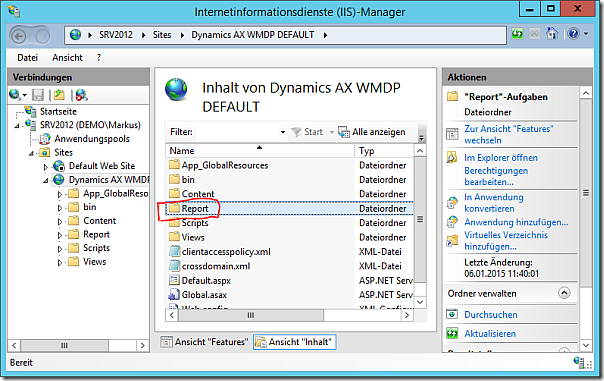
Task: Click the Help dropdown arrow
Action: point(586,34)
